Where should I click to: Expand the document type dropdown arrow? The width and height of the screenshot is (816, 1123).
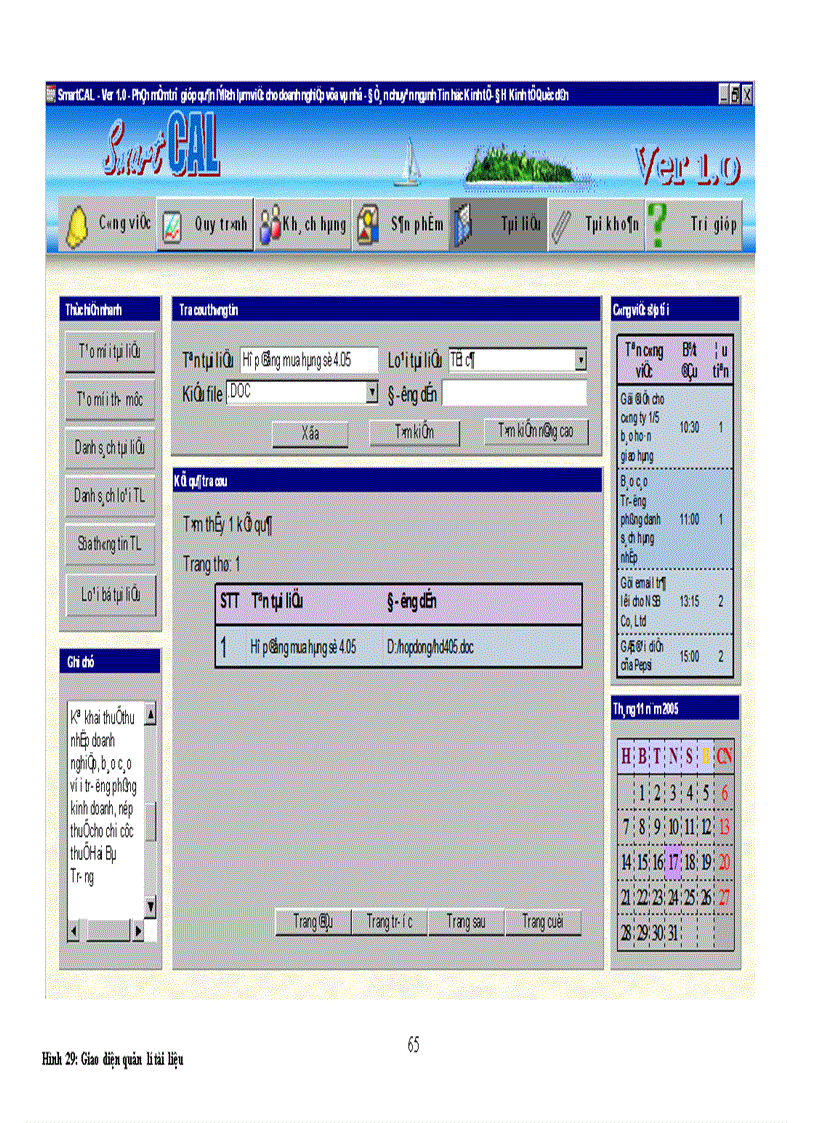(x=581, y=360)
